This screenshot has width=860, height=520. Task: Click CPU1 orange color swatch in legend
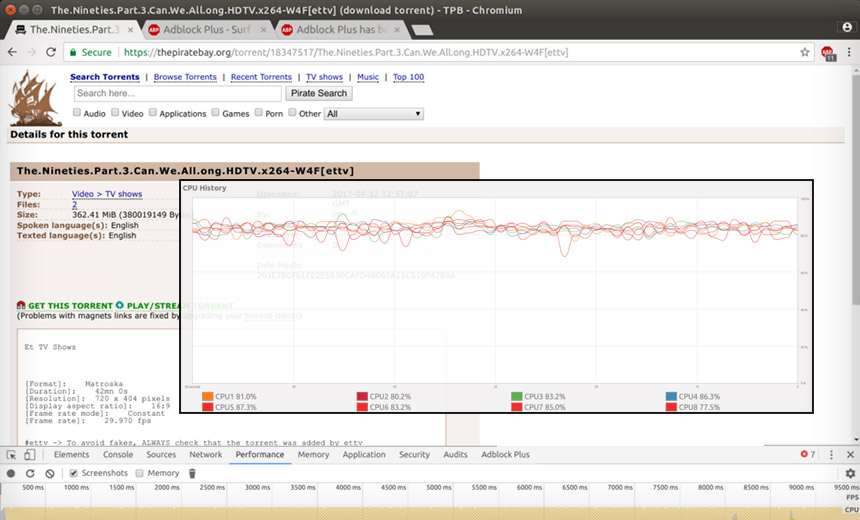207,397
